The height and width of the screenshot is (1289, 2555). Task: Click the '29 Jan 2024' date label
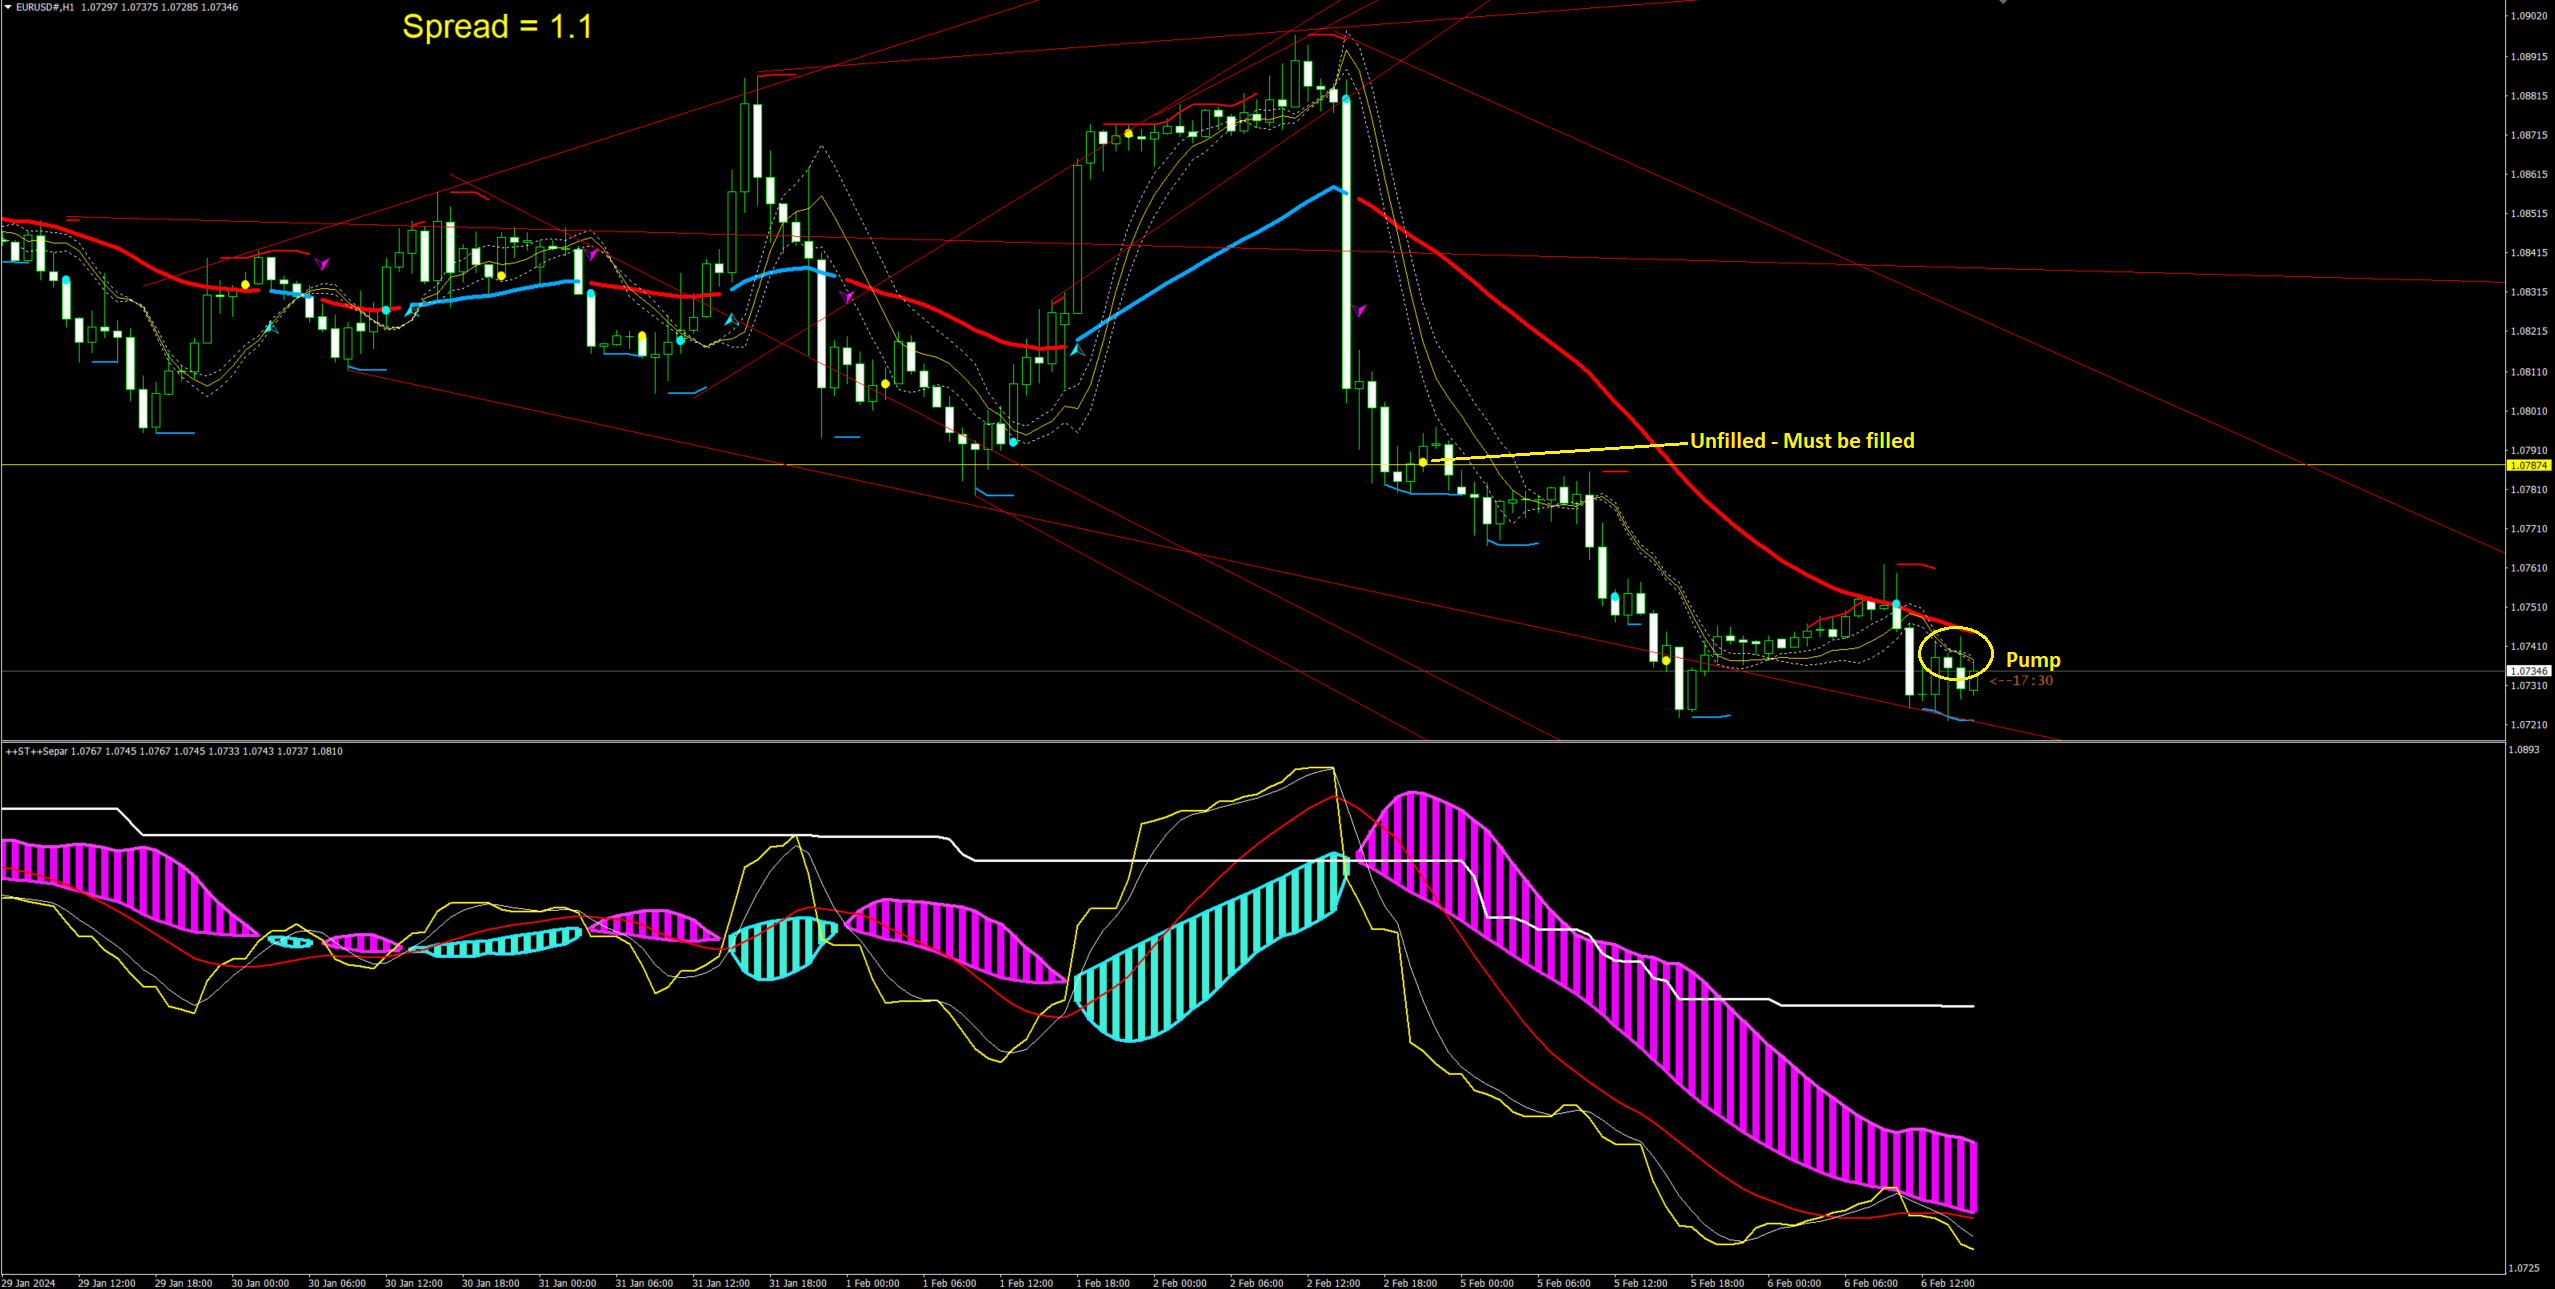point(29,1283)
